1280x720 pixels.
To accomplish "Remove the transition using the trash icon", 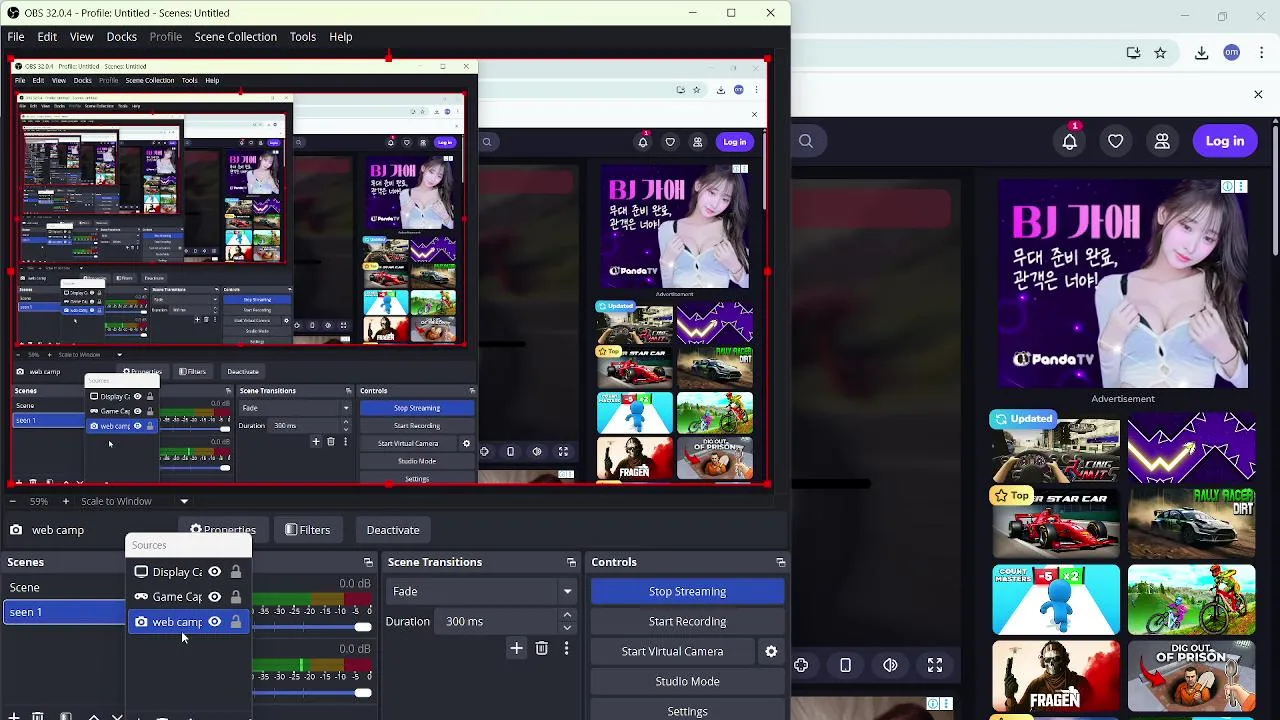I will point(541,649).
